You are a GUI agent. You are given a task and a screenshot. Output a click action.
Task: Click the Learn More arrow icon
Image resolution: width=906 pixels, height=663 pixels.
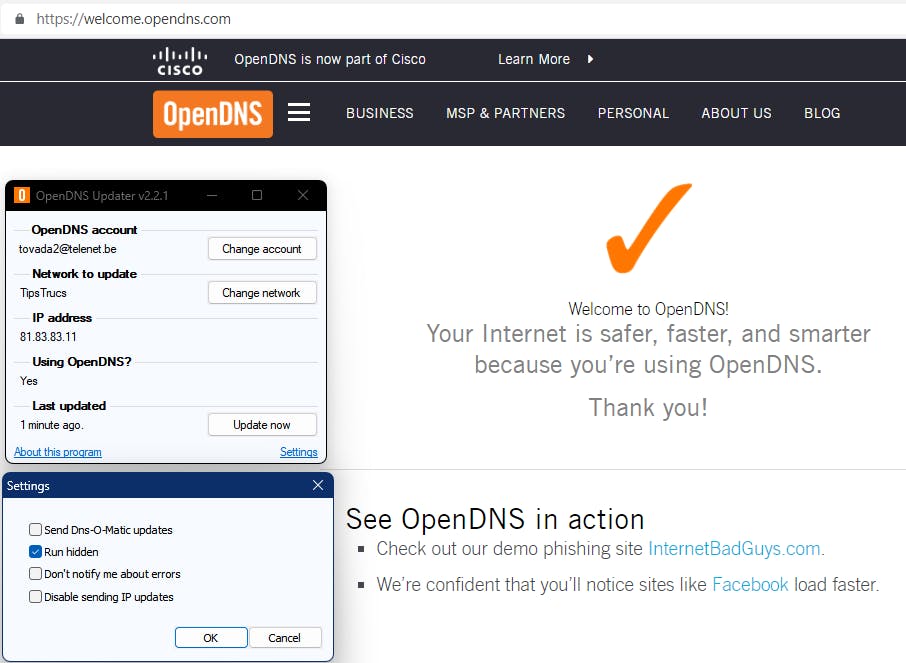pyautogui.click(x=590, y=59)
